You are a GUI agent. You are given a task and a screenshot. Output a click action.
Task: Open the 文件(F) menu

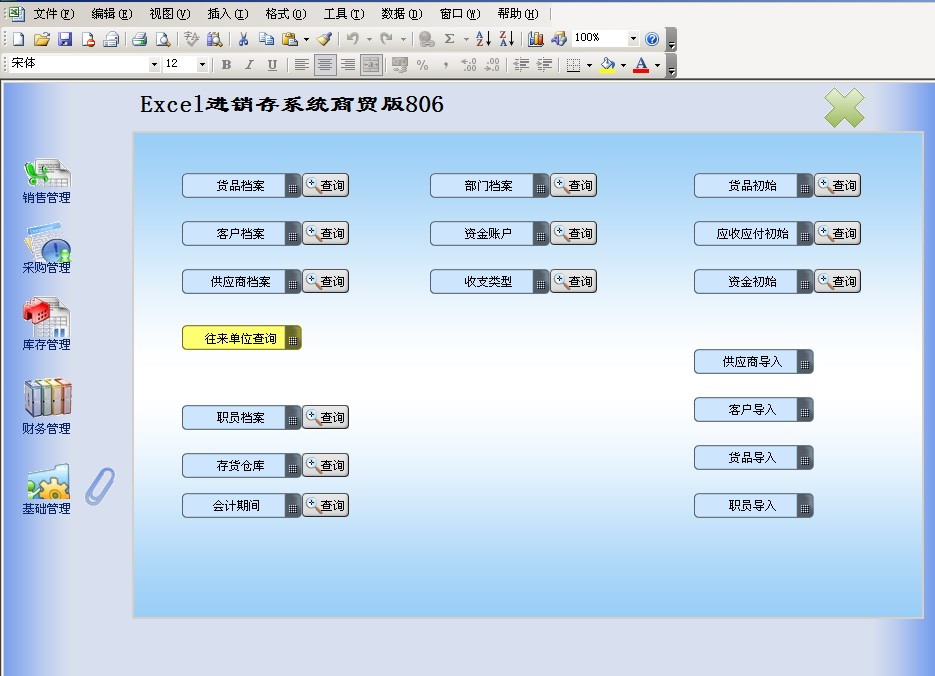[53, 14]
